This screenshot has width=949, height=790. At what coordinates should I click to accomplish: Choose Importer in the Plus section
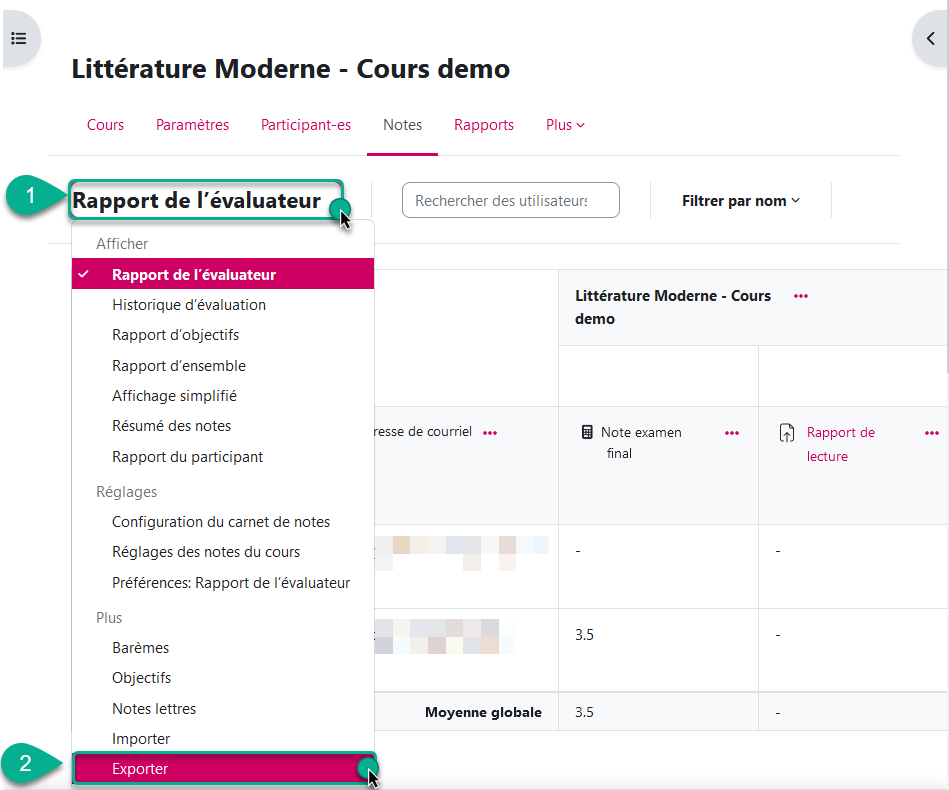coord(141,739)
